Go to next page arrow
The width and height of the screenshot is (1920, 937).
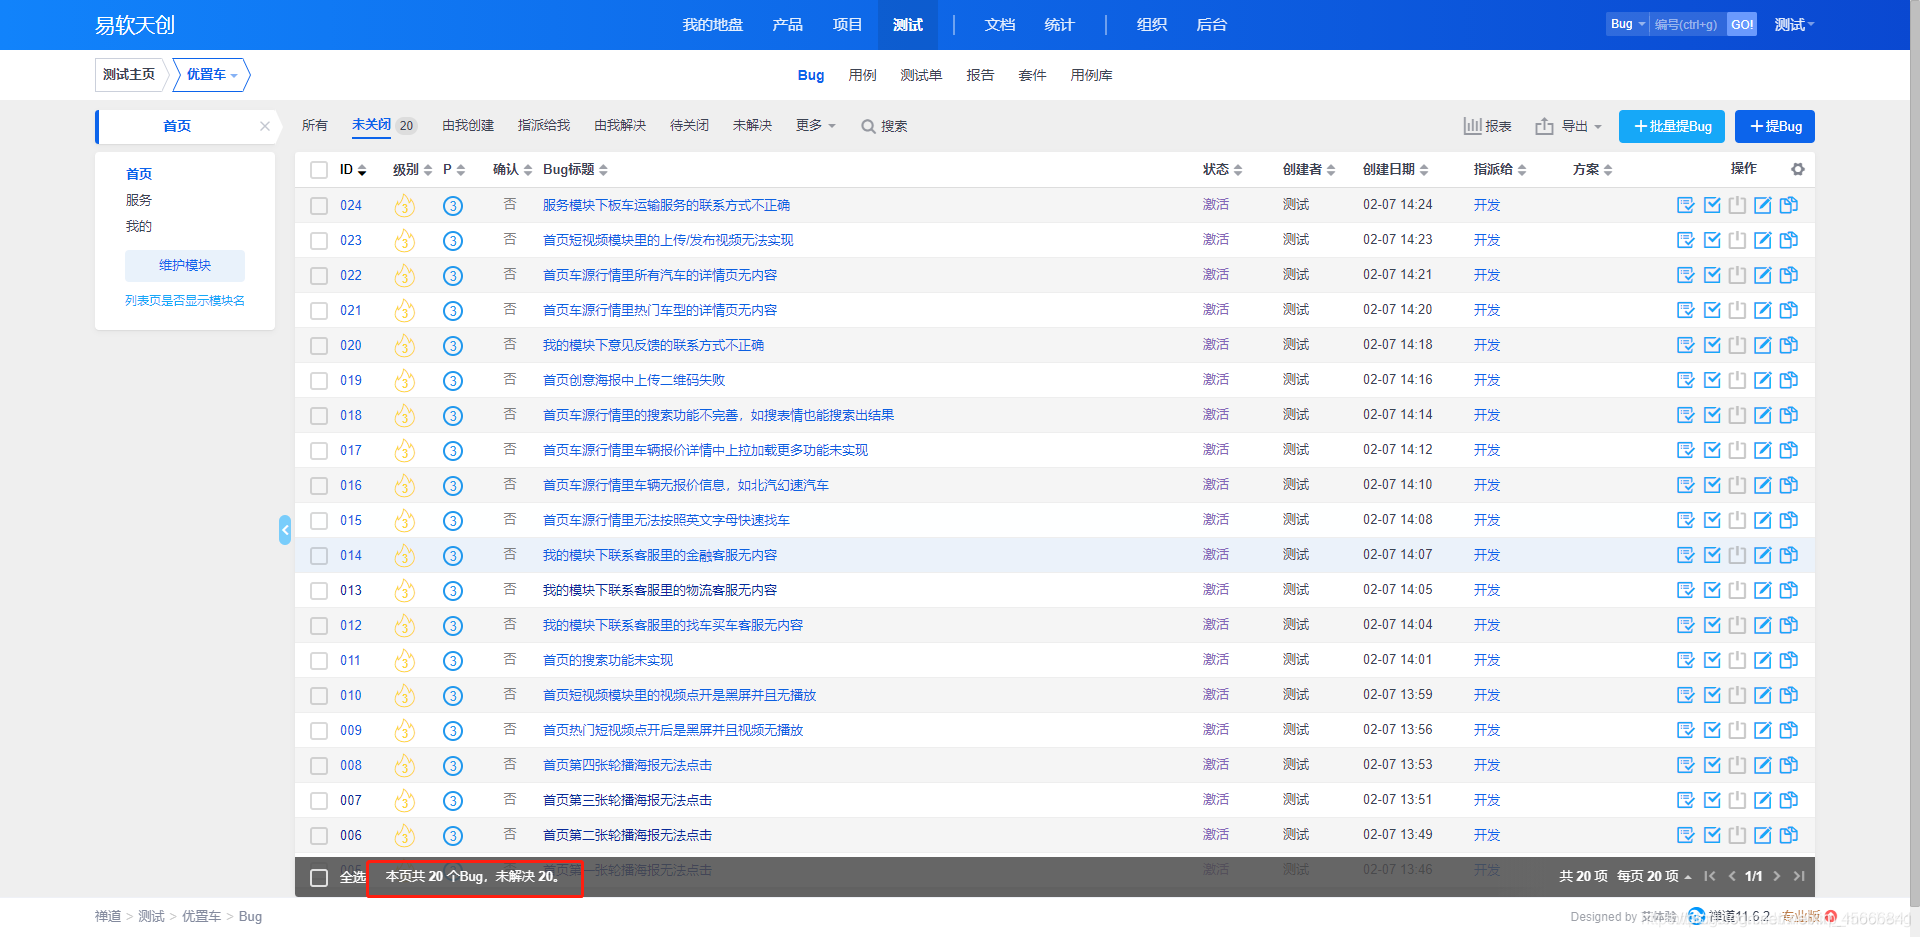(x=1777, y=876)
